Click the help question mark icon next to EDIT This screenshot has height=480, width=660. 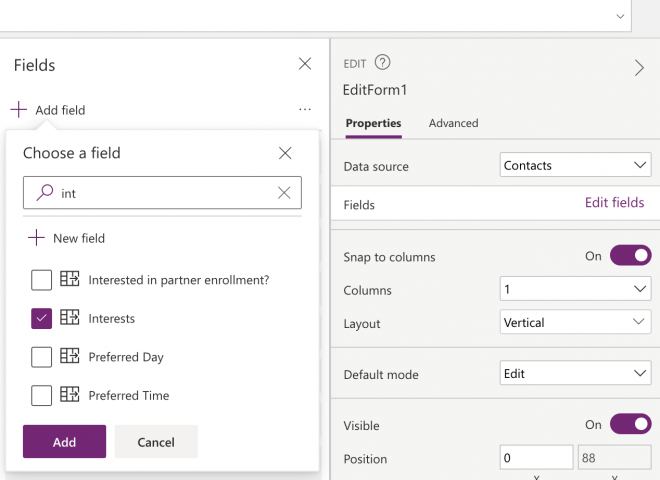point(383,63)
